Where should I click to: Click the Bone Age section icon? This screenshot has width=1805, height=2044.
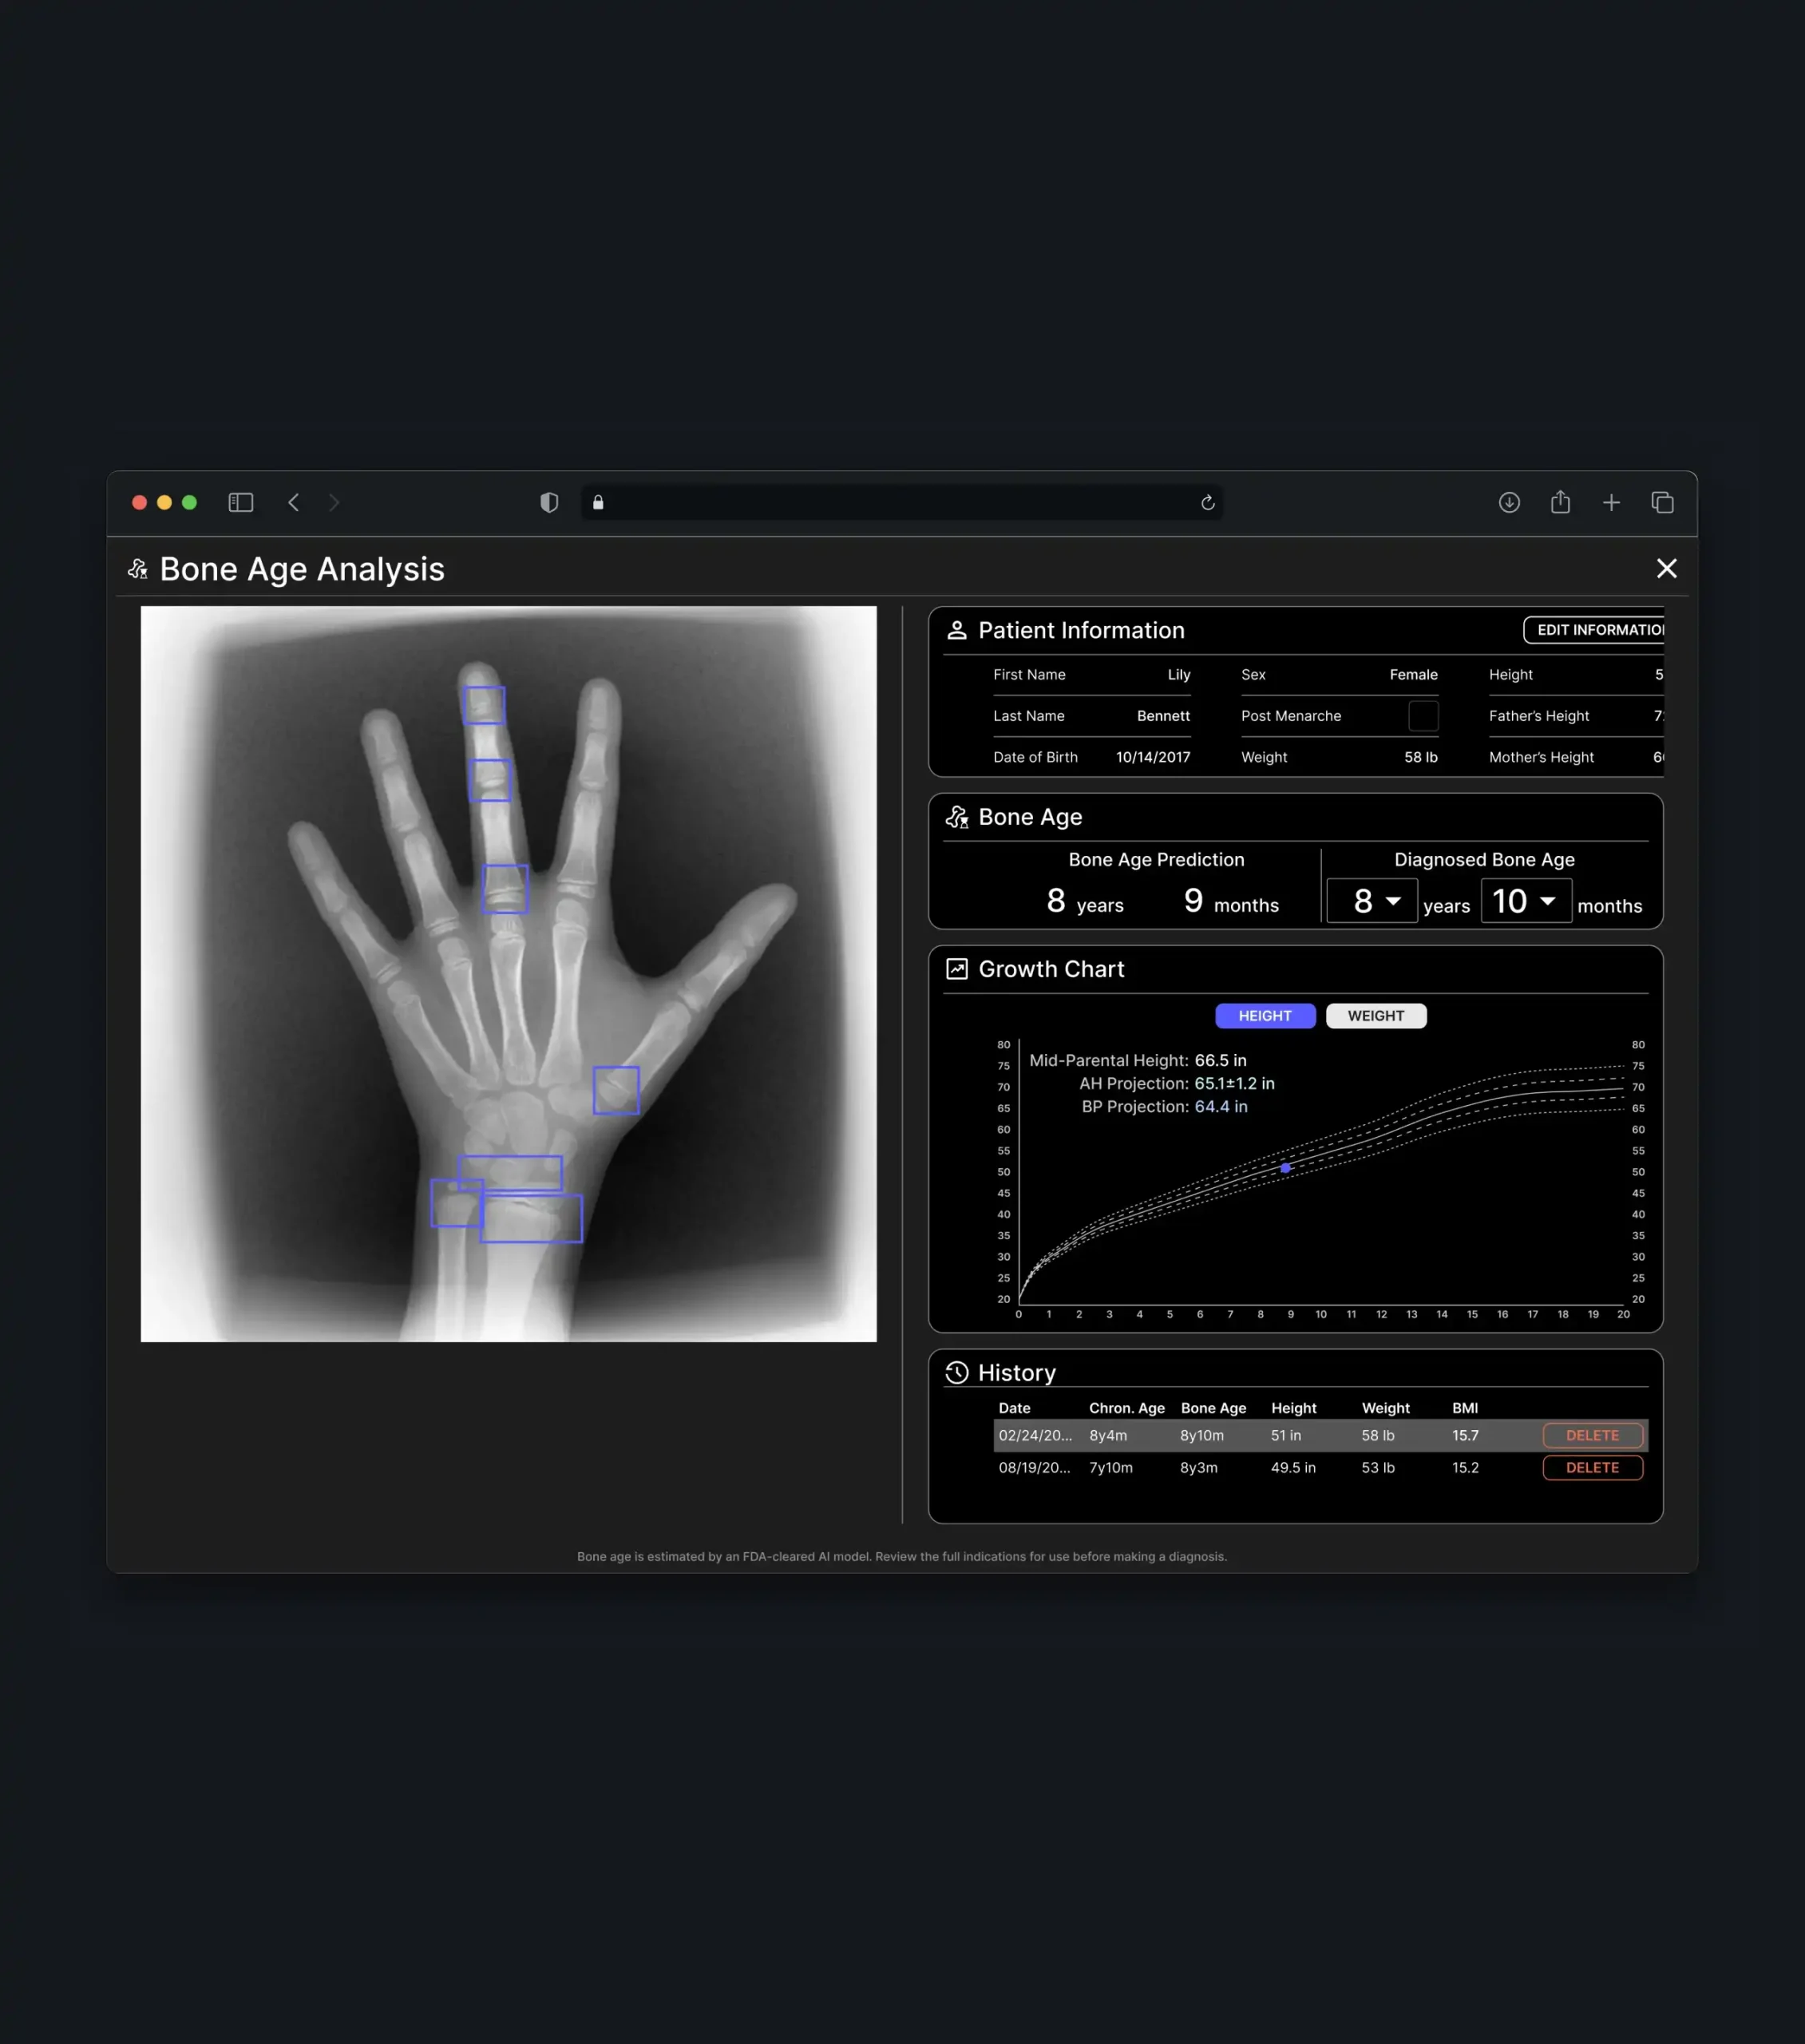(957, 817)
